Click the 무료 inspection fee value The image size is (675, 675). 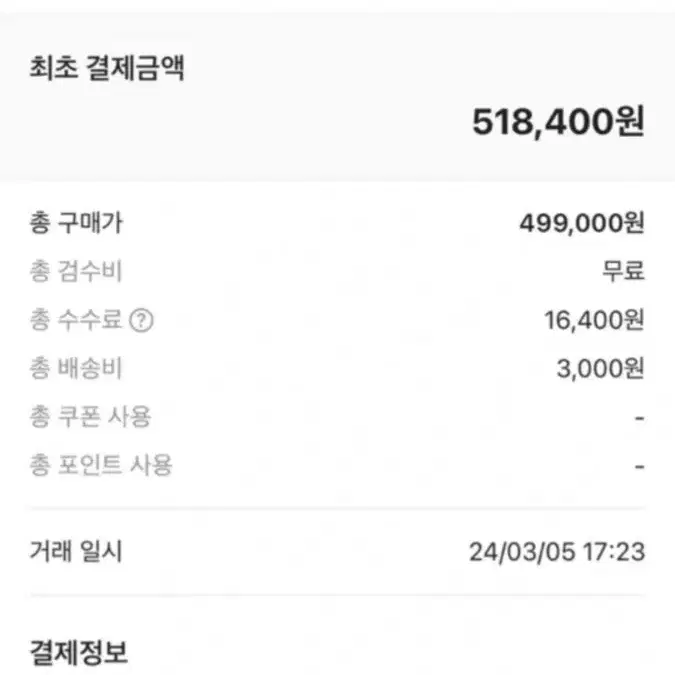(x=623, y=271)
